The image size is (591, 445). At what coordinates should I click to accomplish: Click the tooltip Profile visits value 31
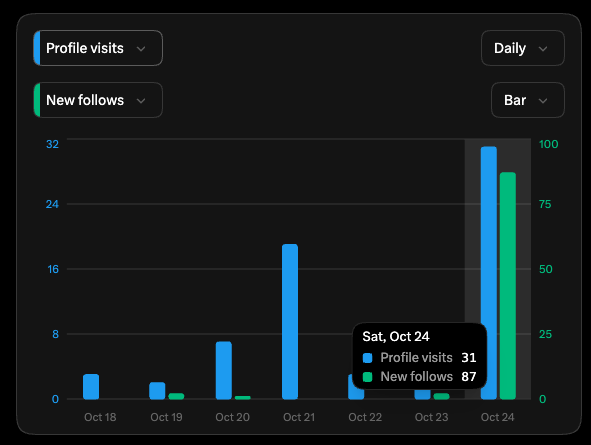[x=469, y=357]
